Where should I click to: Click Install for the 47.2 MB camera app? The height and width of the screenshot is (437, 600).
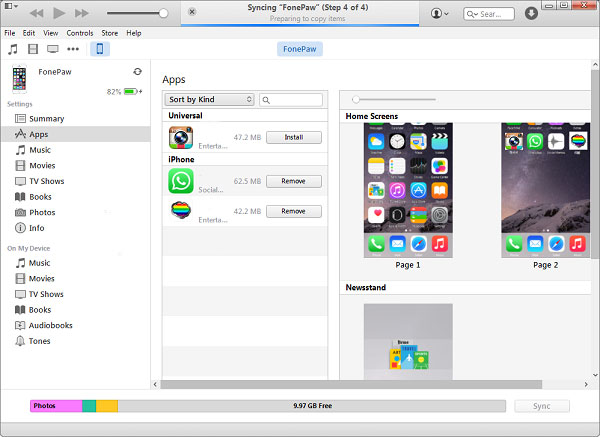pyautogui.click(x=293, y=137)
